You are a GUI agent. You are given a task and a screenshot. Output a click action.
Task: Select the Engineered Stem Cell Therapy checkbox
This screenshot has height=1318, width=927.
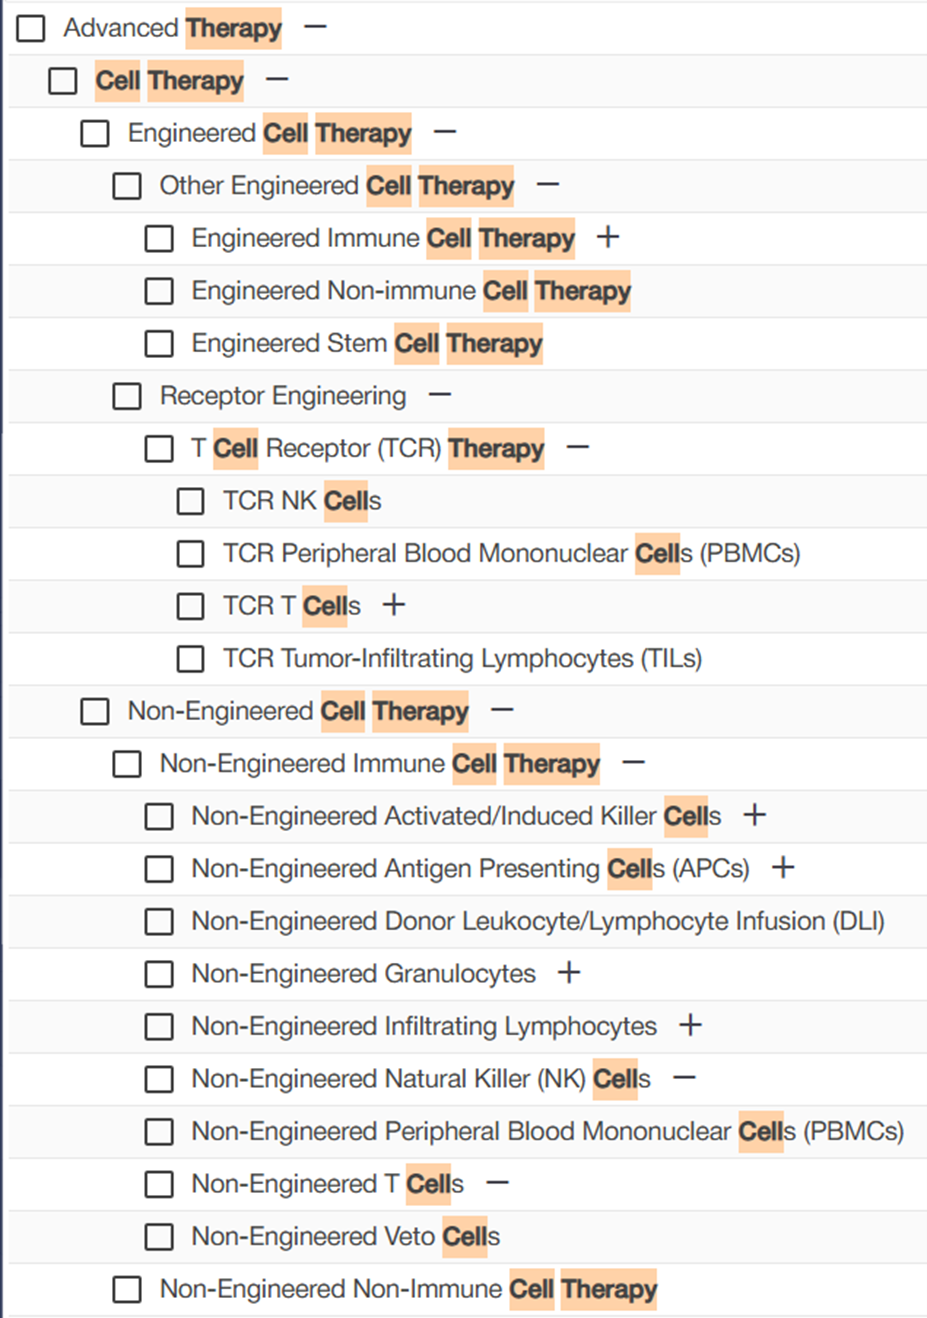click(x=159, y=344)
